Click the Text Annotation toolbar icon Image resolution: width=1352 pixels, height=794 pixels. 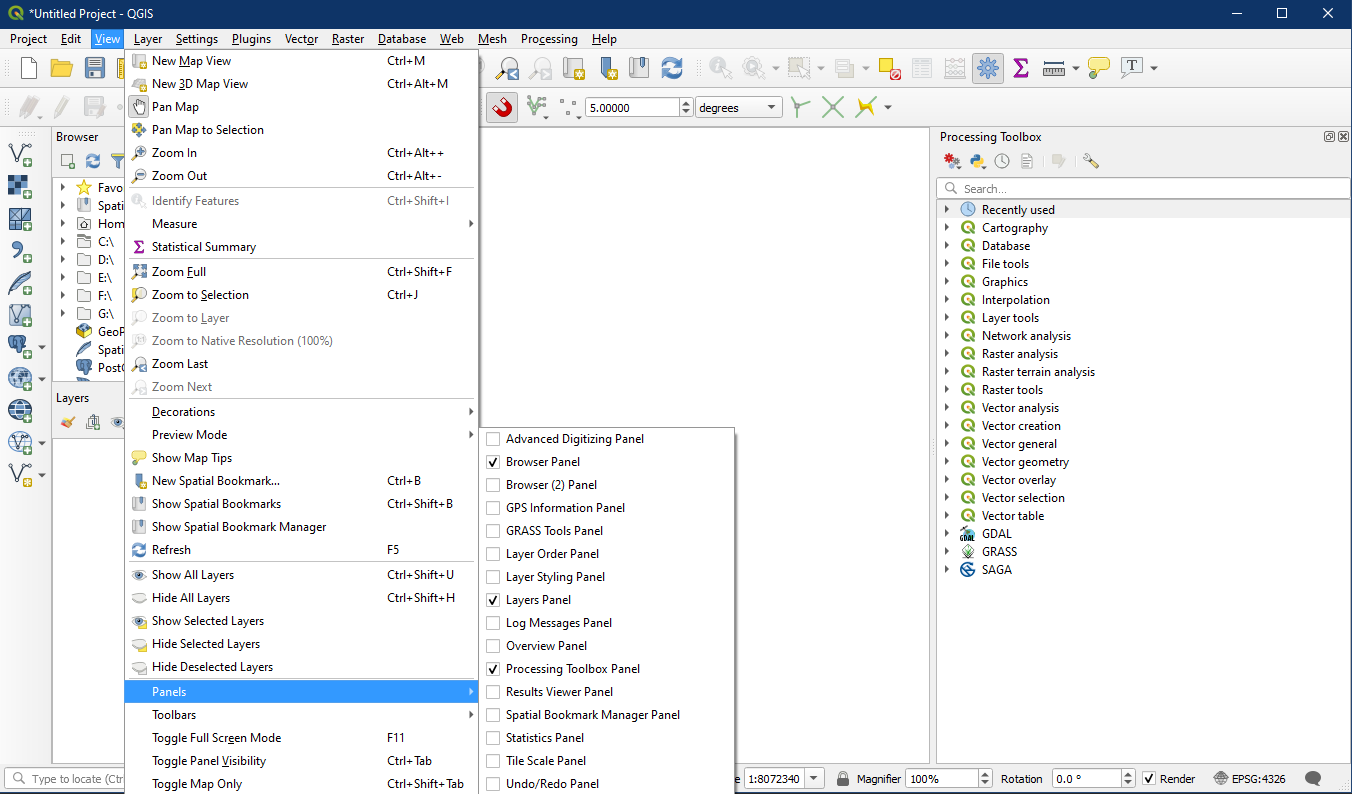click(1132, 68)
